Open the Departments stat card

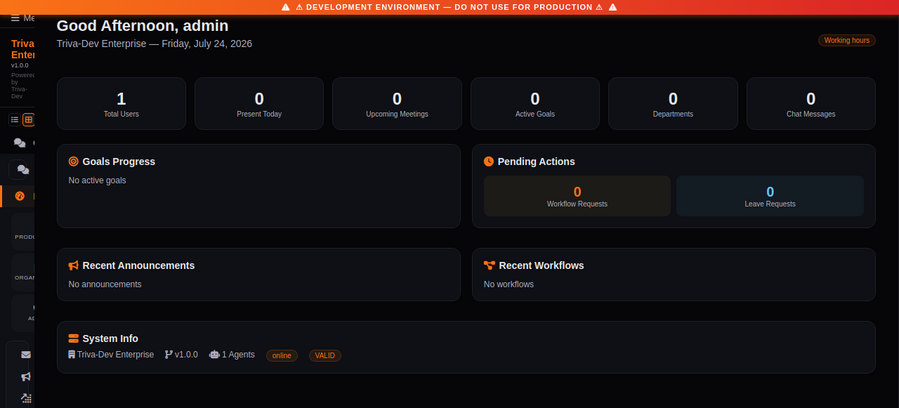673,104
